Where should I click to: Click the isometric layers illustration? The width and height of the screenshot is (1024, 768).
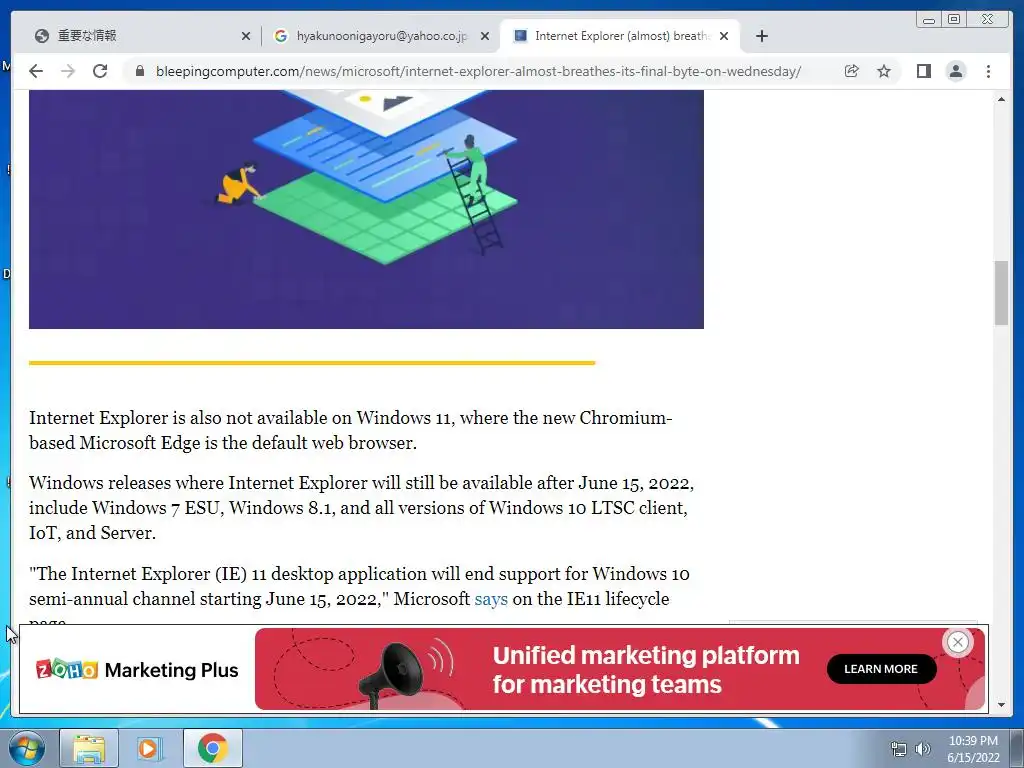(366, 209)
